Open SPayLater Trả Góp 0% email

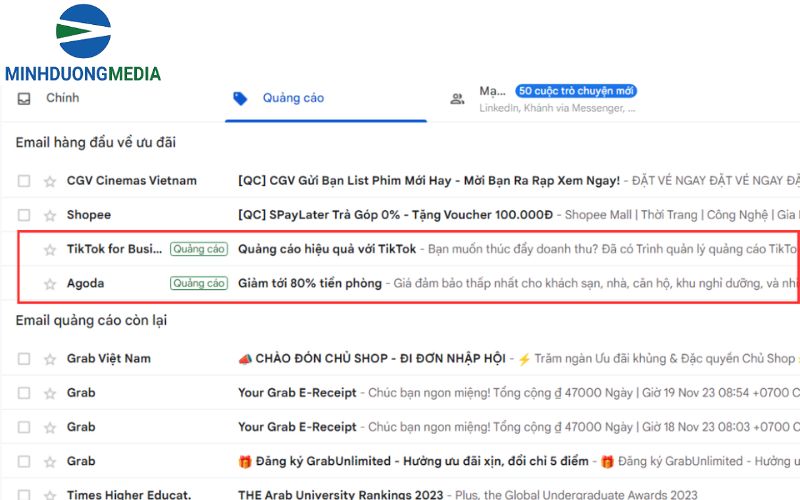(395, 215)
